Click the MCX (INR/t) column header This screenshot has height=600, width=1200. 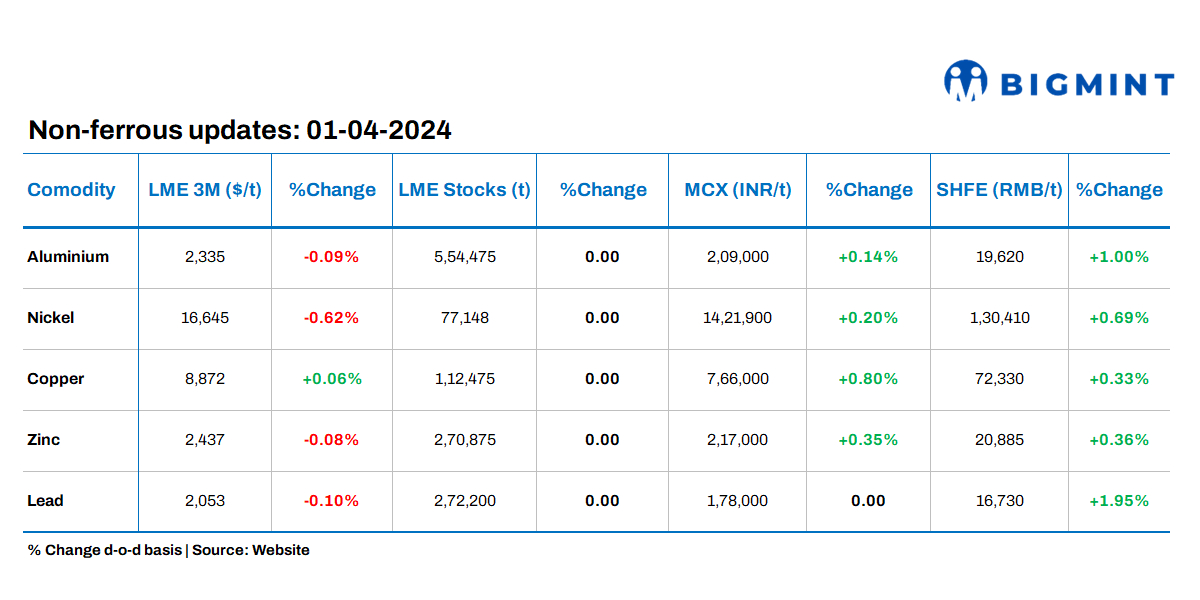click(738, 190)
